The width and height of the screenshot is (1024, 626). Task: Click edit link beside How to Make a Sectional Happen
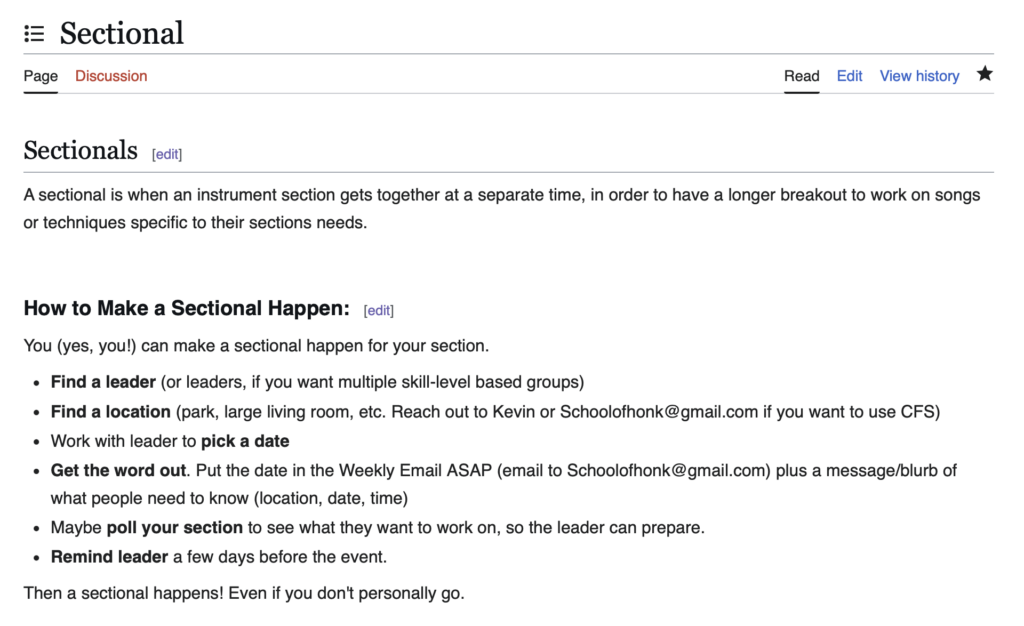coord(378,311)
